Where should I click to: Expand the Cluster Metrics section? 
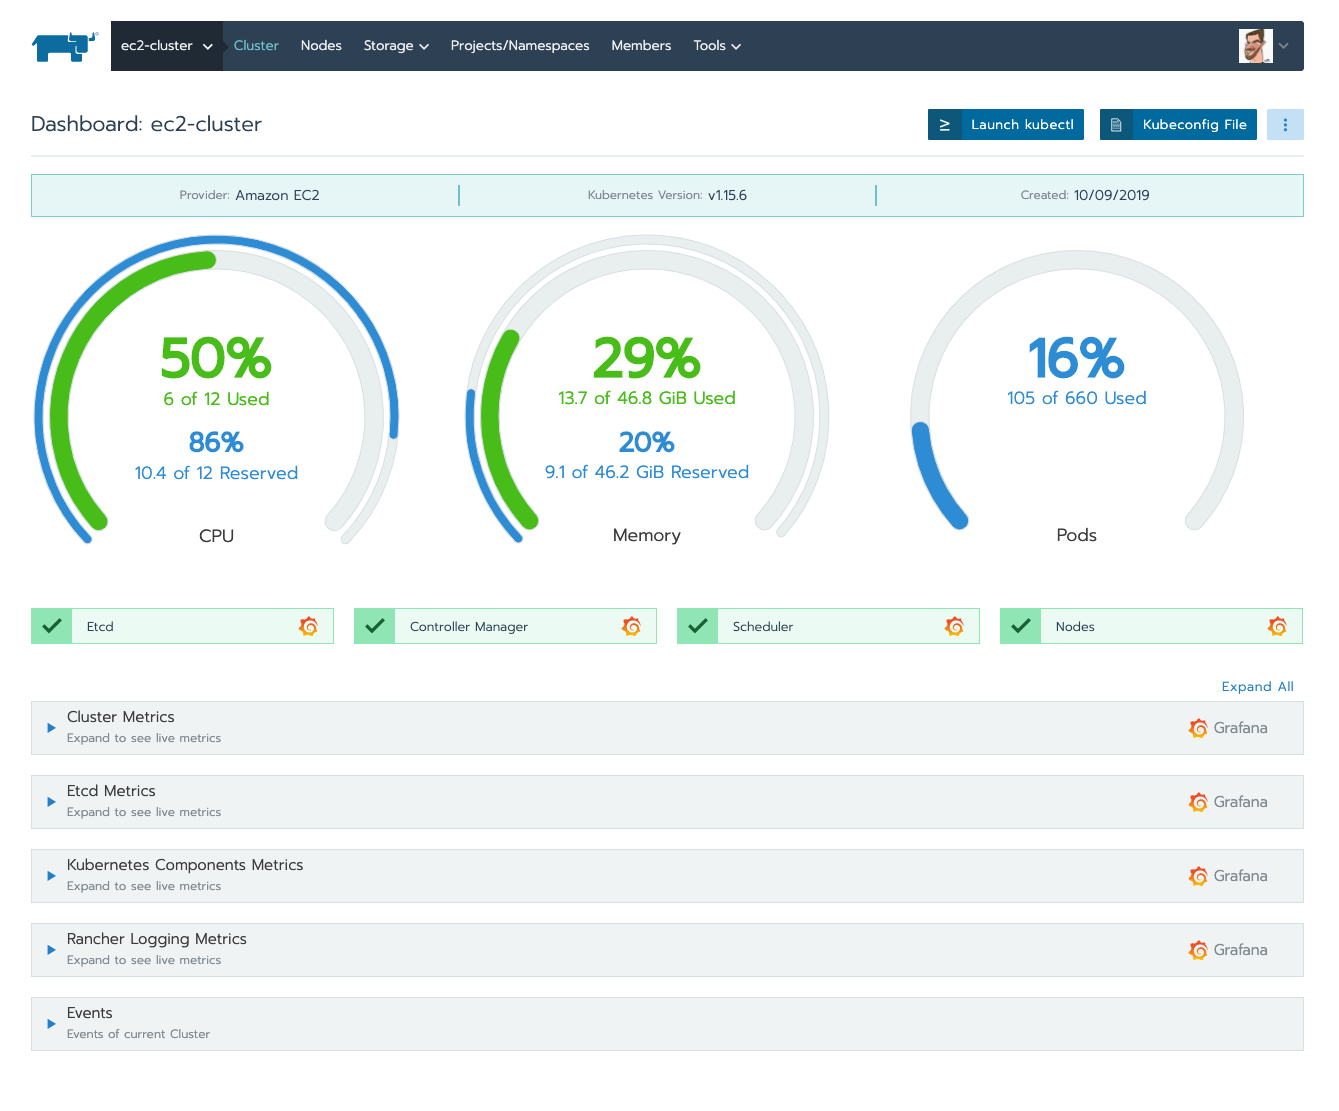[51, 728]
